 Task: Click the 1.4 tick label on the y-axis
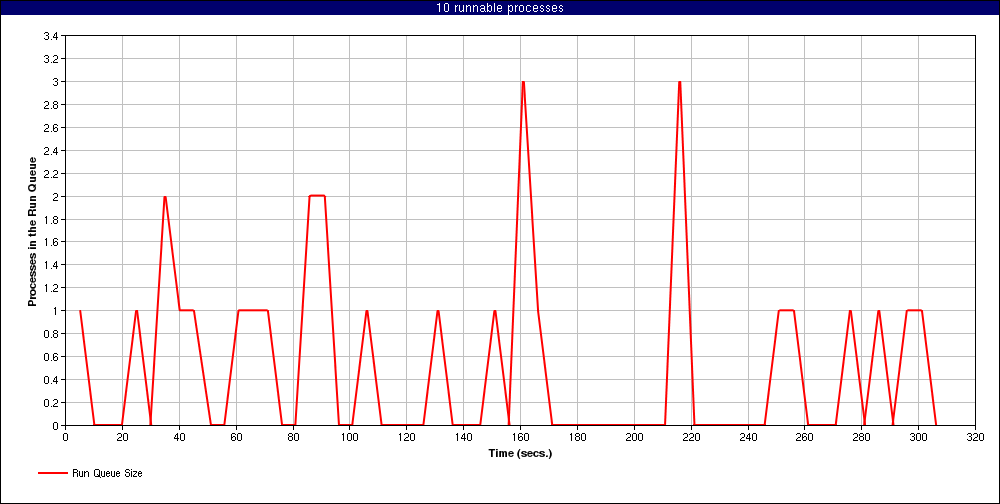click(x=51, y=265)
